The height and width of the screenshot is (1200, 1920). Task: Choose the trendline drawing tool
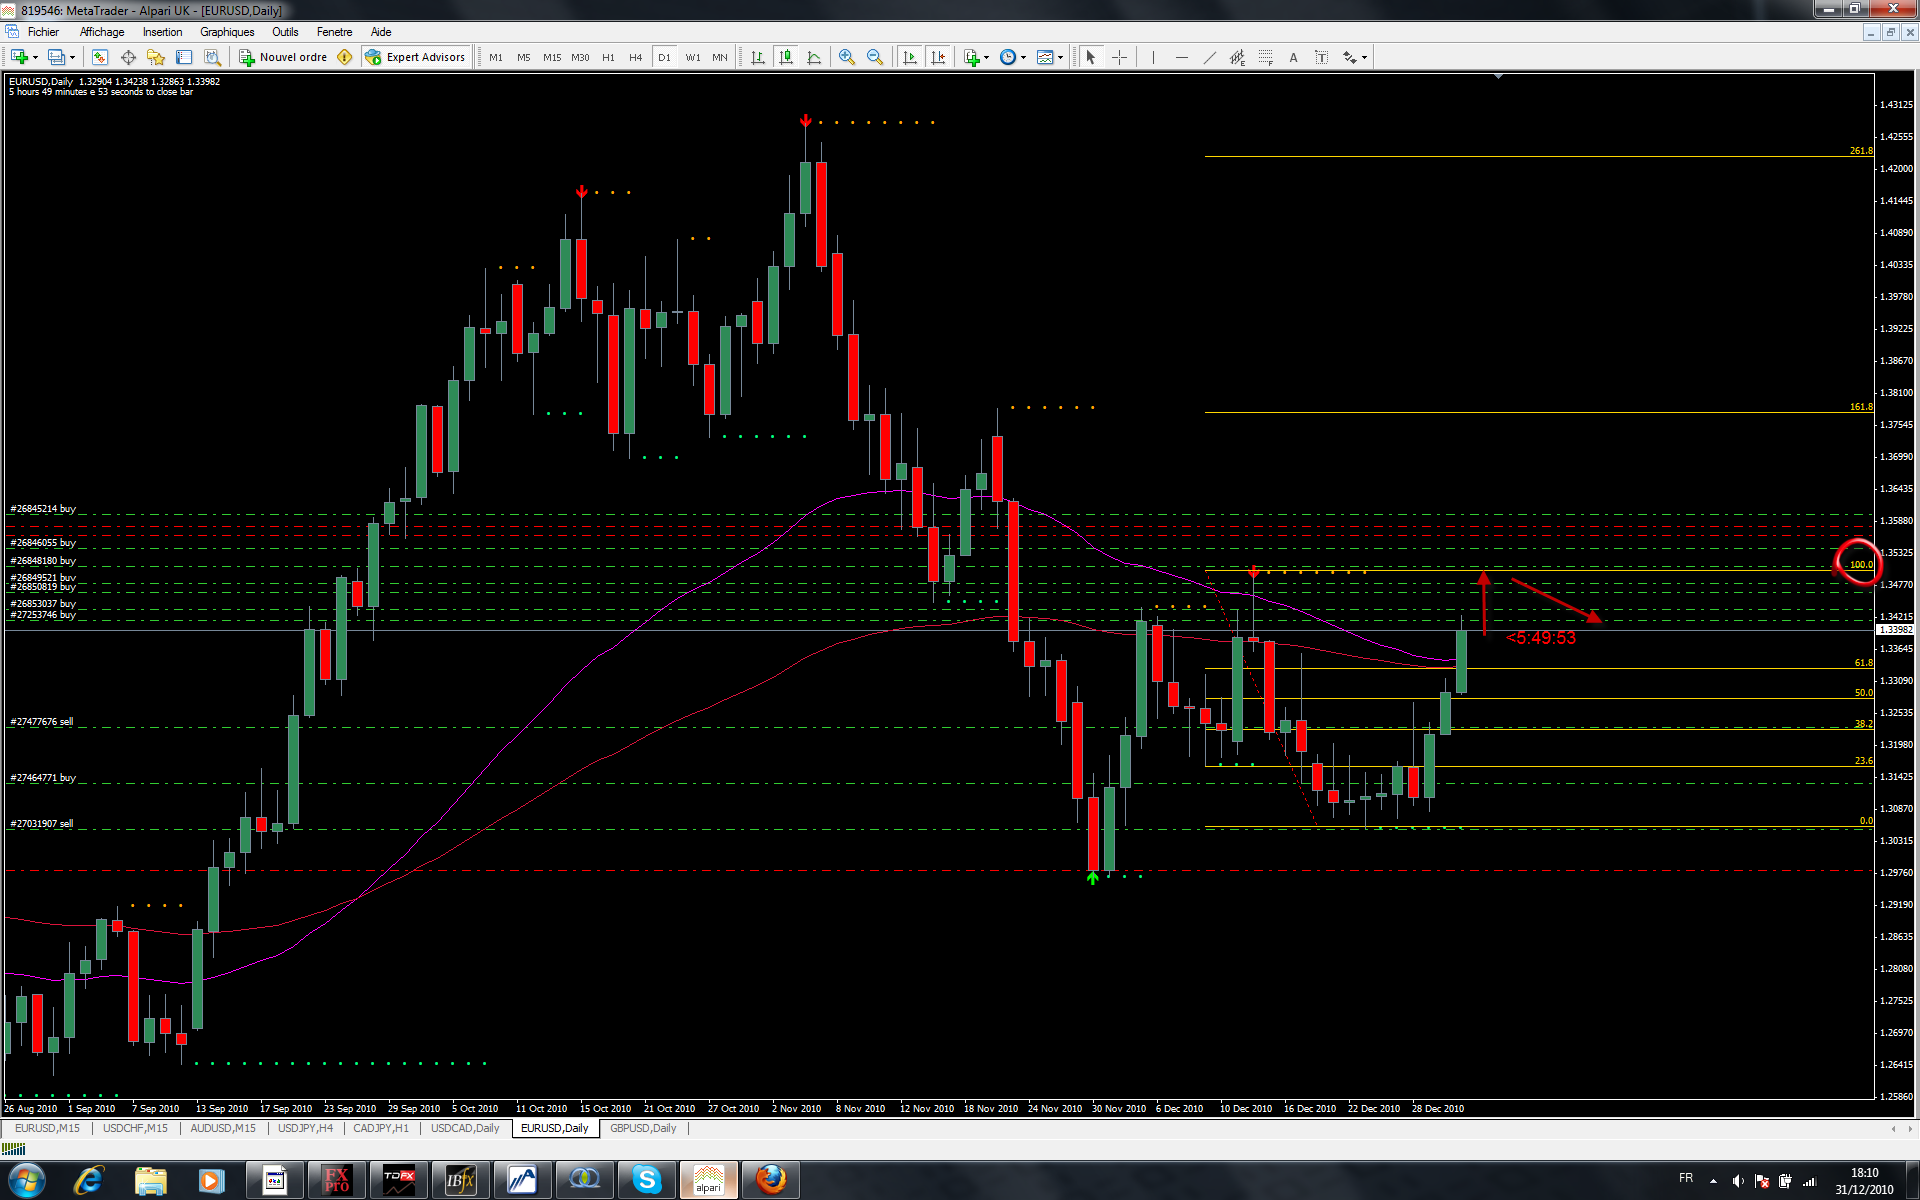tap(1209, 57)
